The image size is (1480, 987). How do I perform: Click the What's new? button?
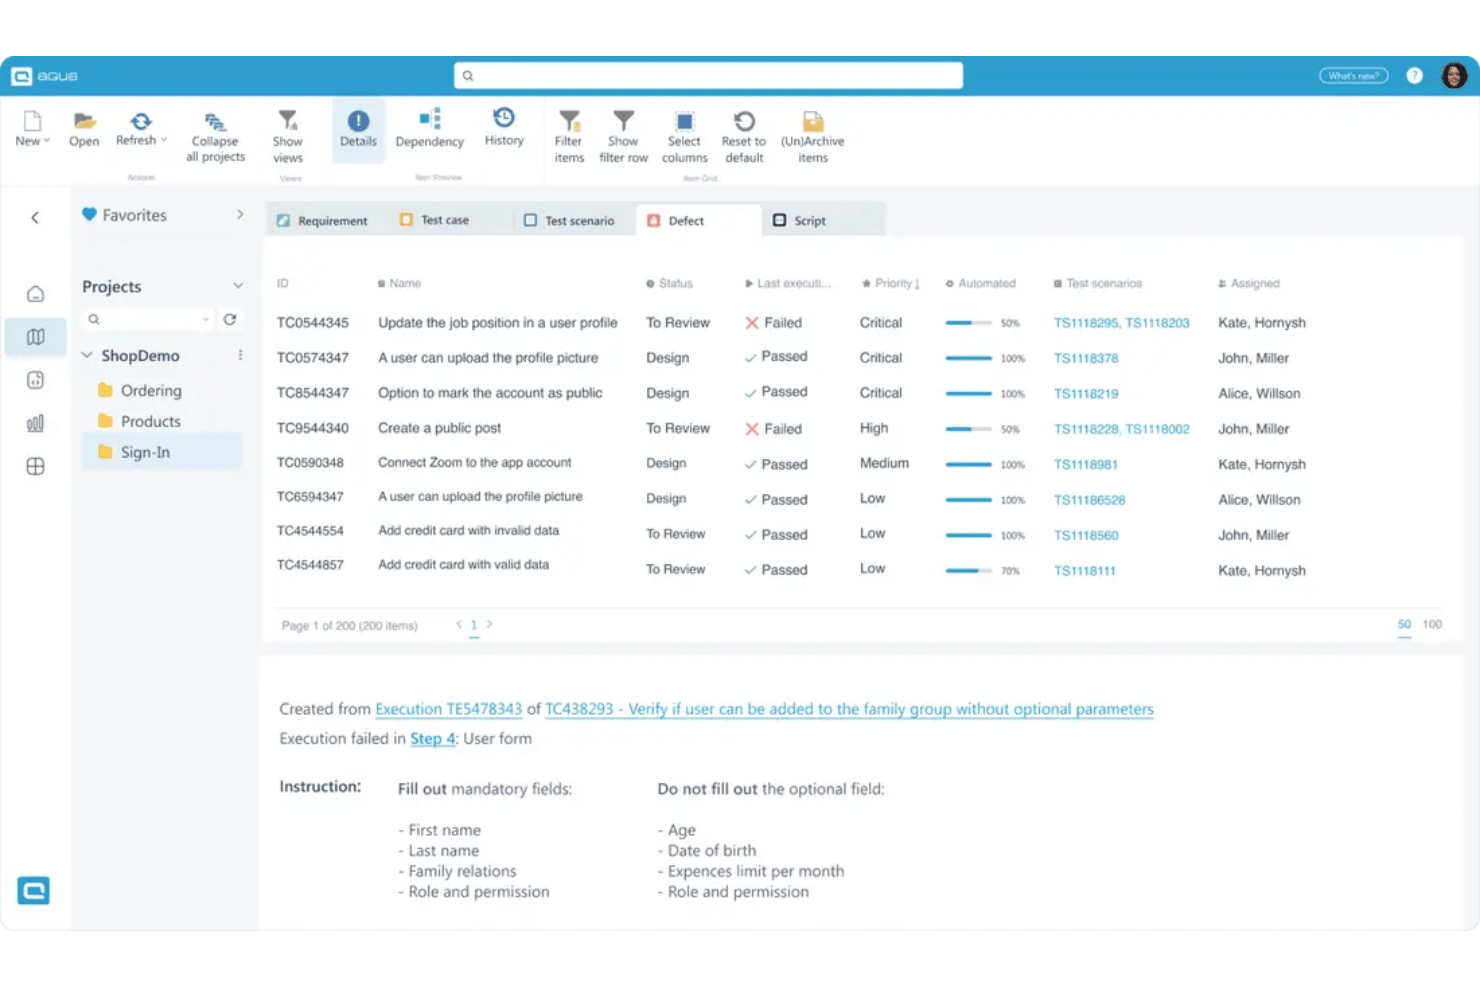1354,75
